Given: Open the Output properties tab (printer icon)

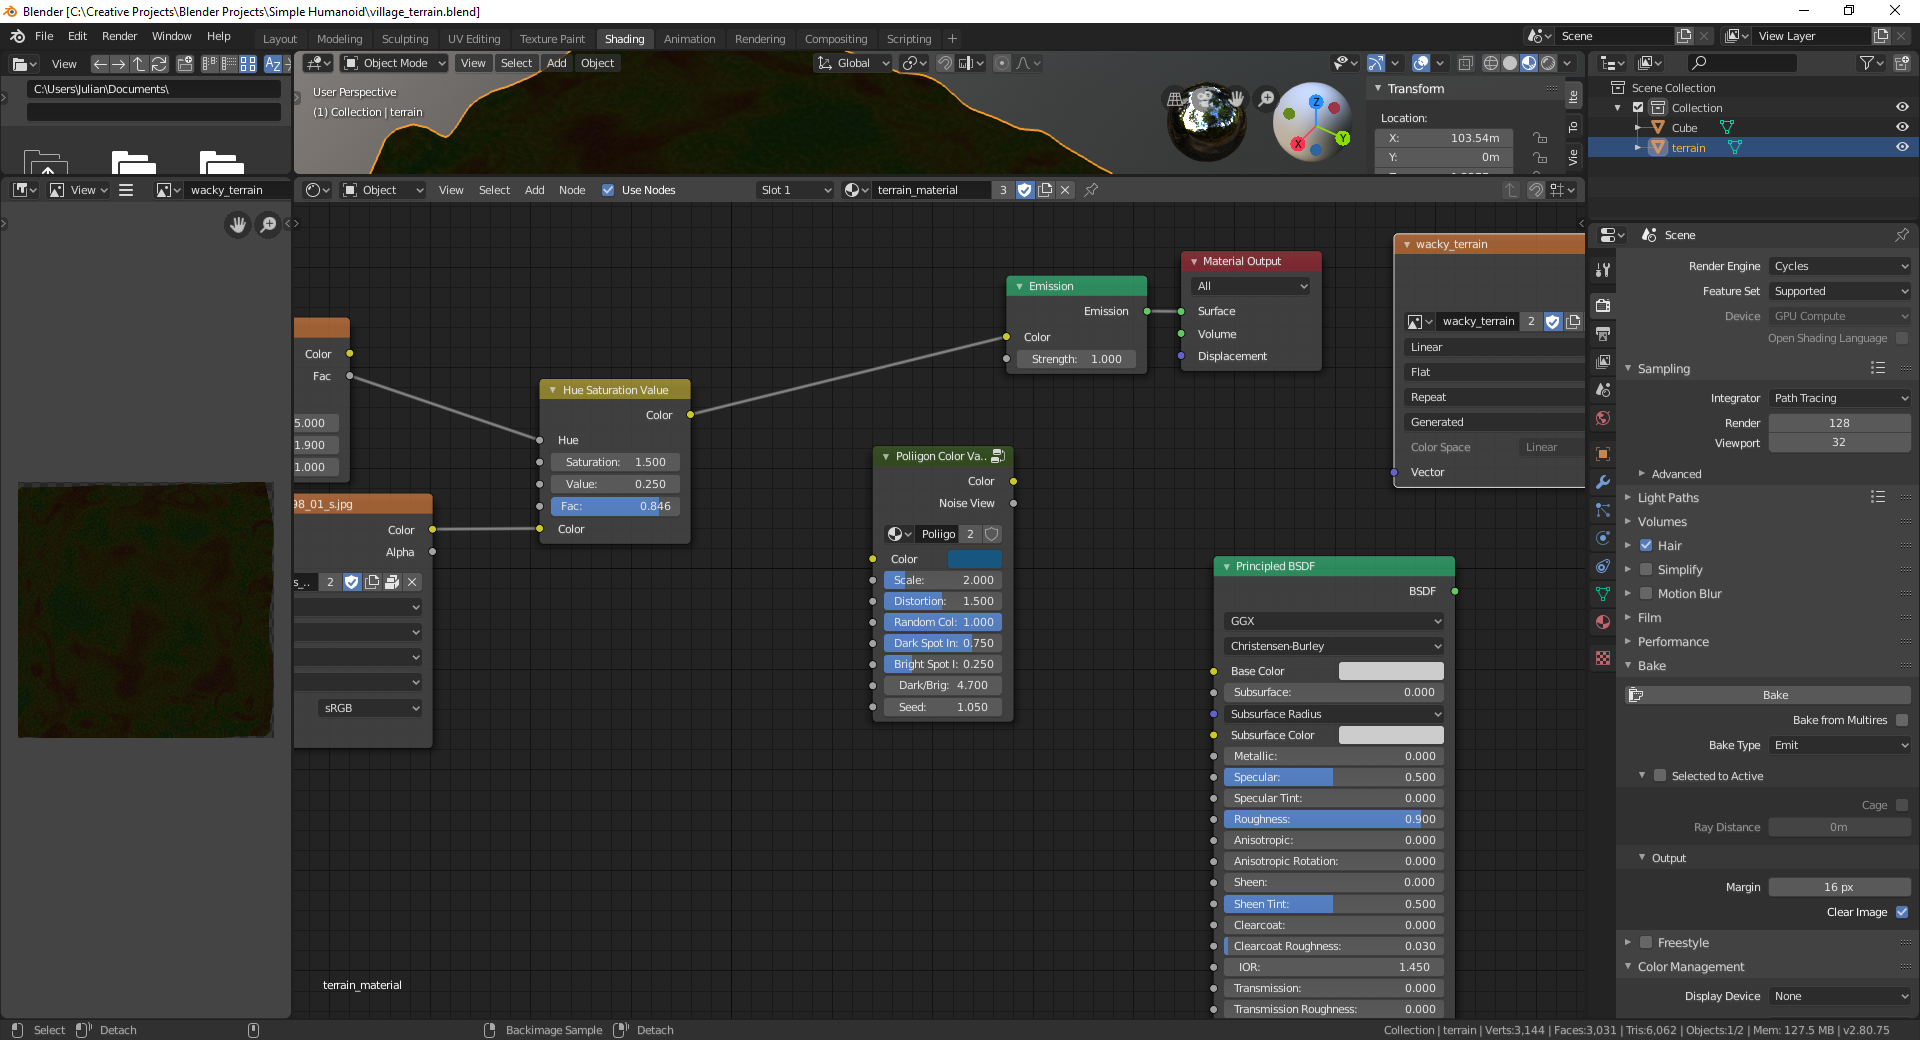Looking at the screenshot, I should pos(1603,333).
